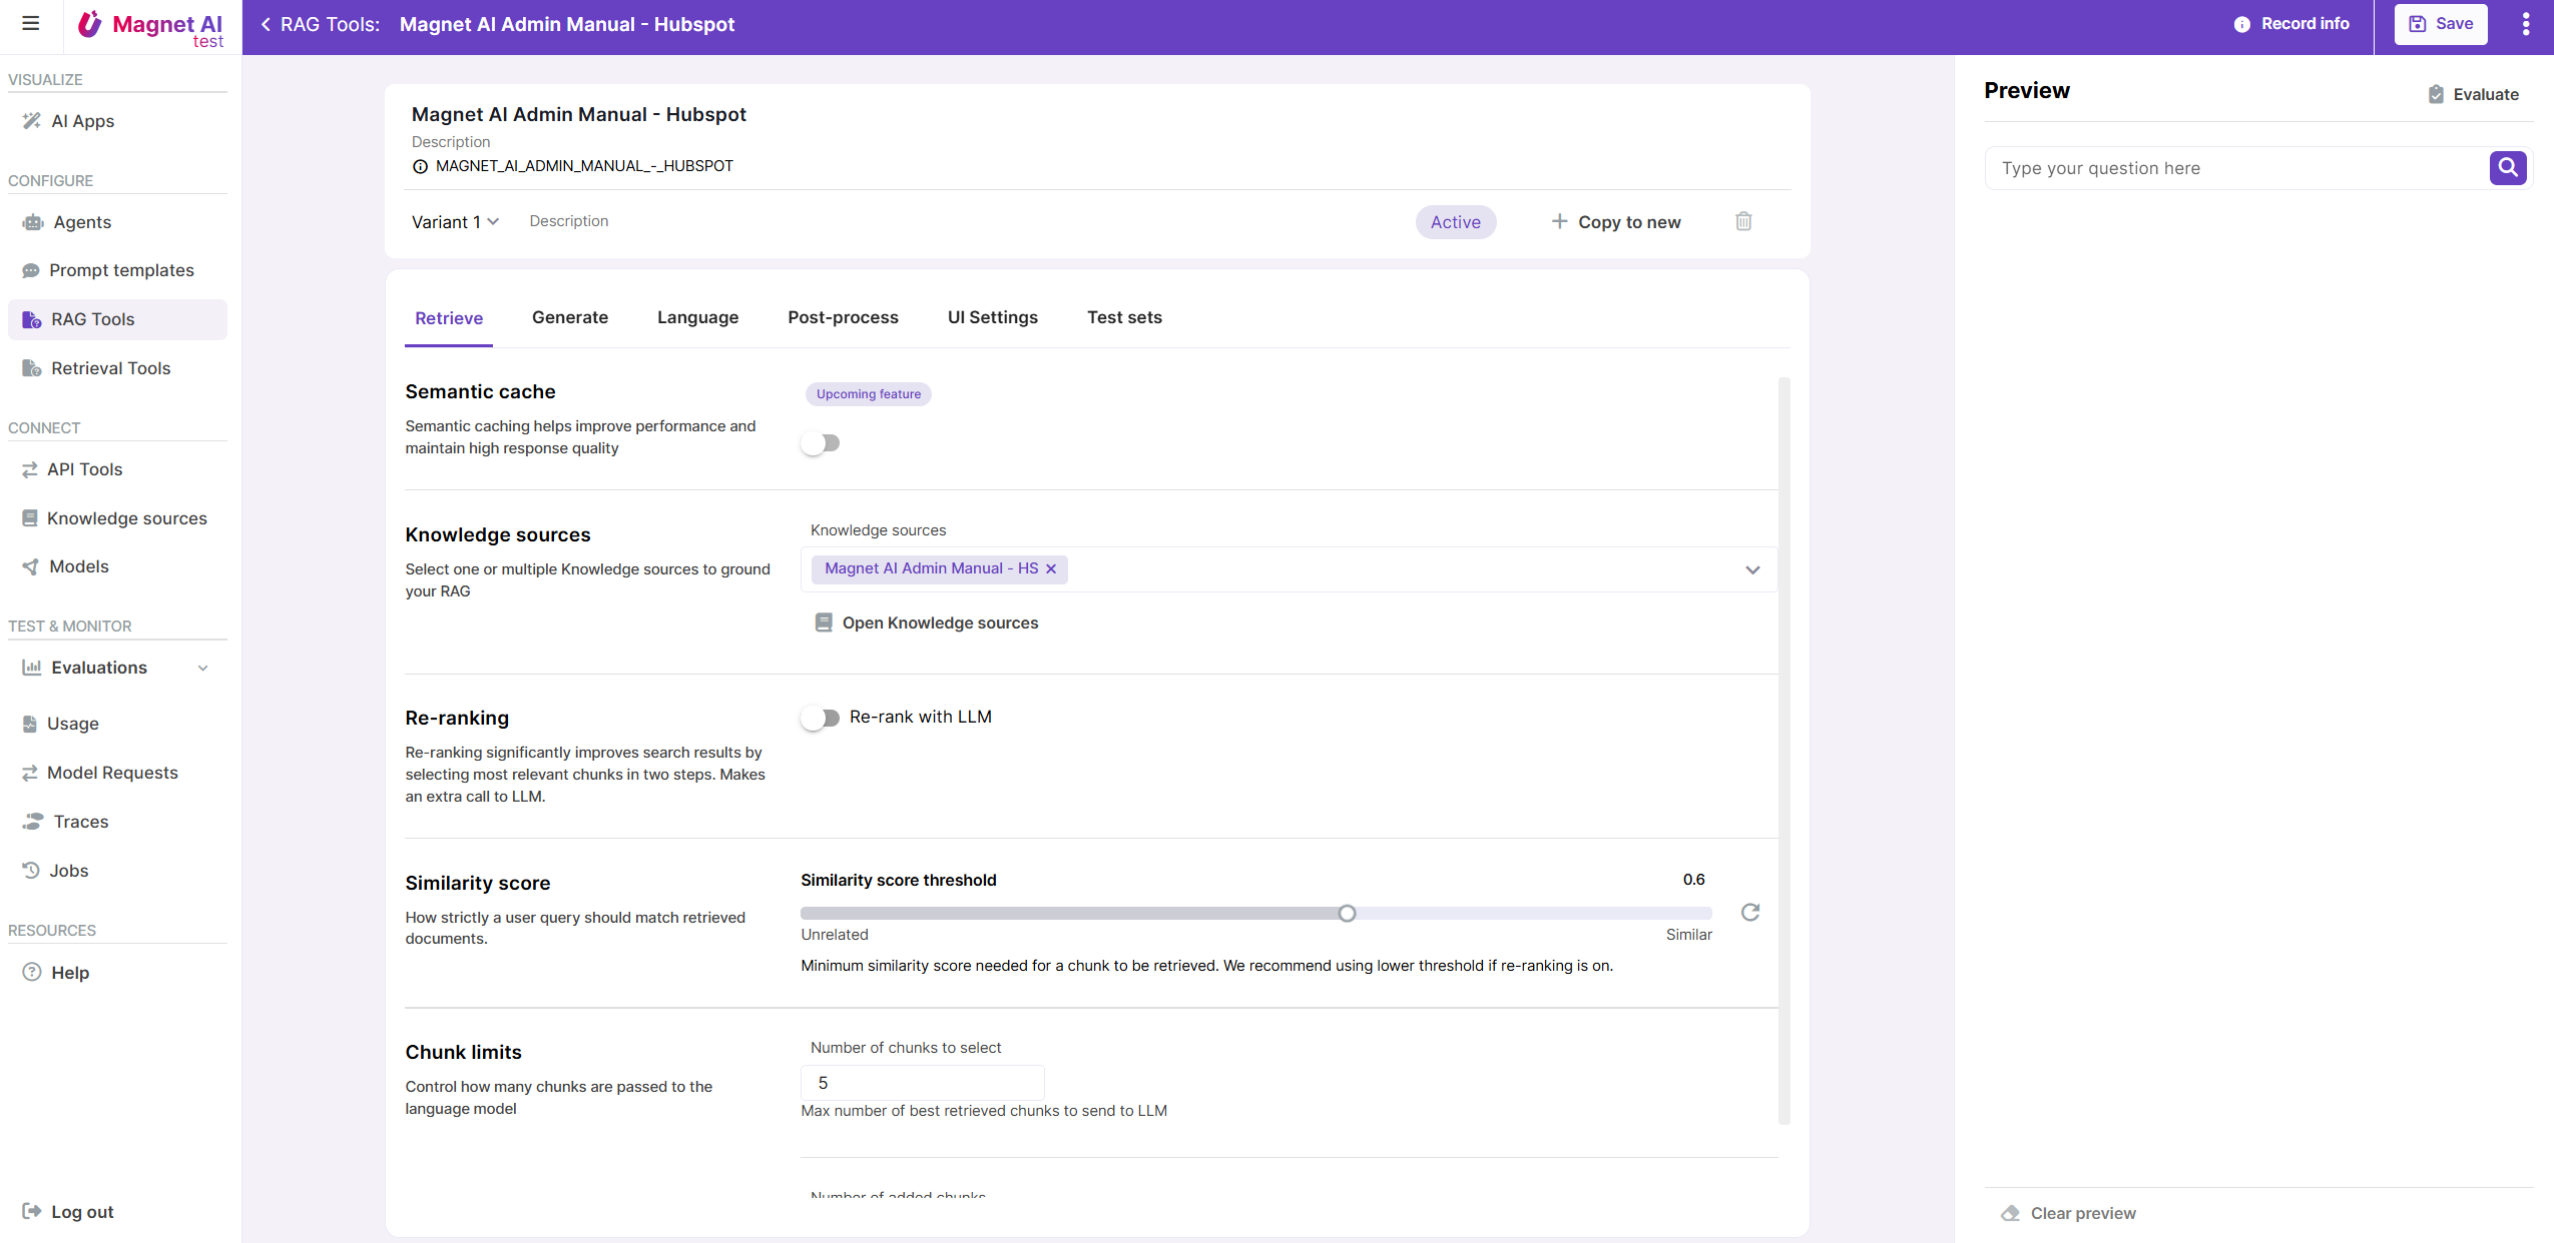
Task: Click the Number of chunks to select field
Action: [922, 1083]
